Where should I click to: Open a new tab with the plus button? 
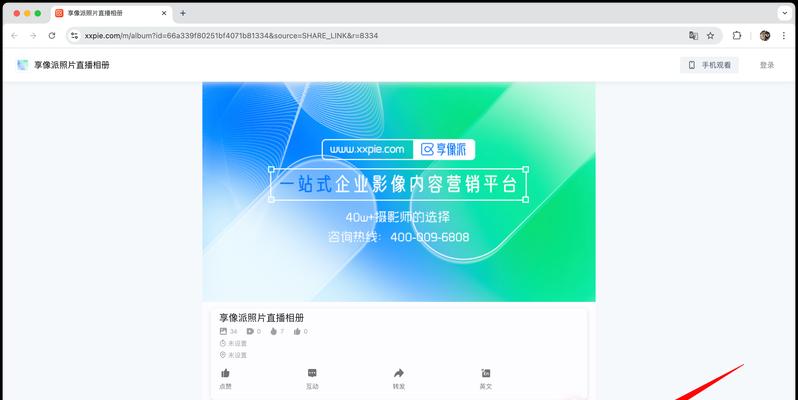pos(183,13)
